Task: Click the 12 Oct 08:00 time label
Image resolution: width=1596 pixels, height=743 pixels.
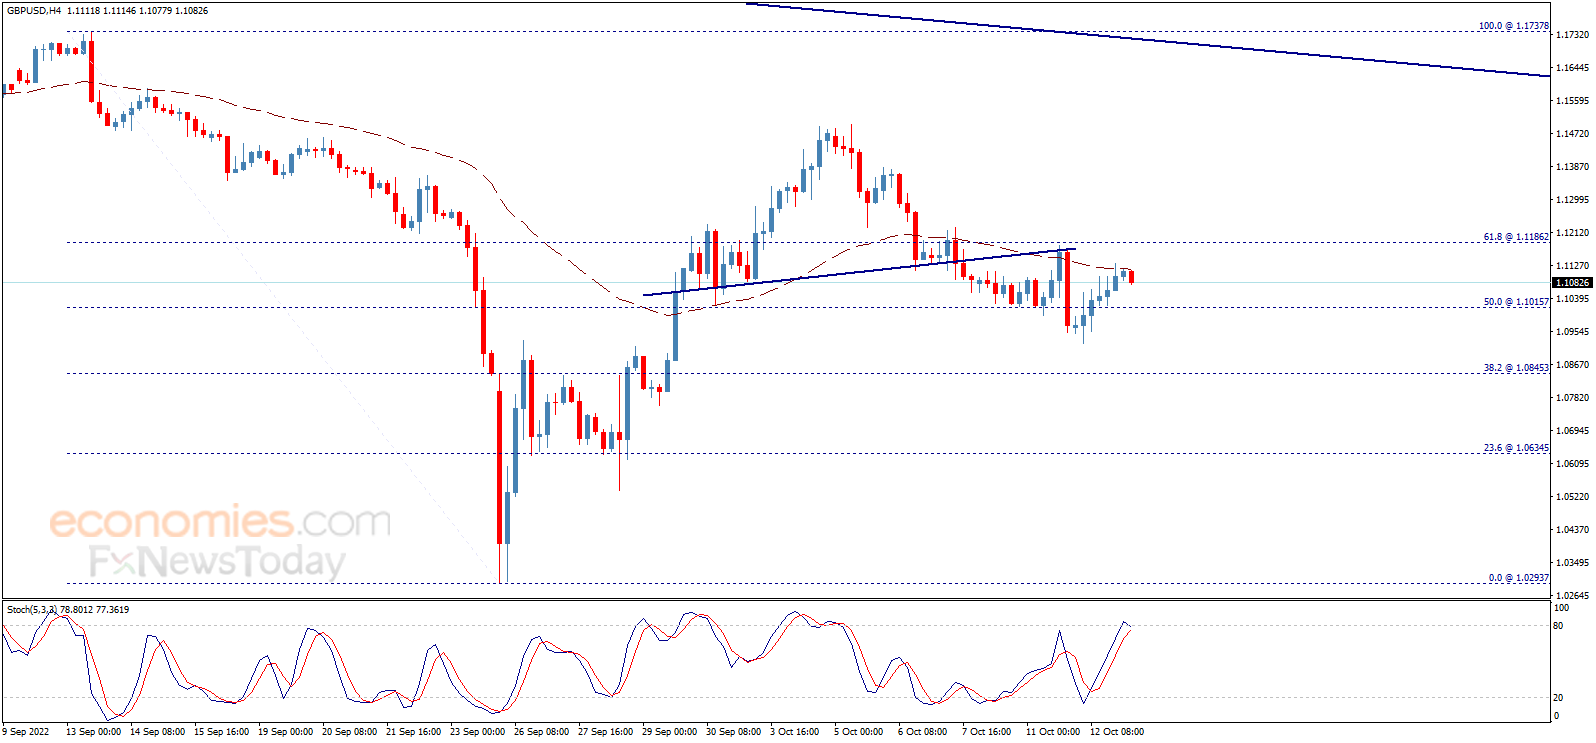Action: coord(1117,732)
